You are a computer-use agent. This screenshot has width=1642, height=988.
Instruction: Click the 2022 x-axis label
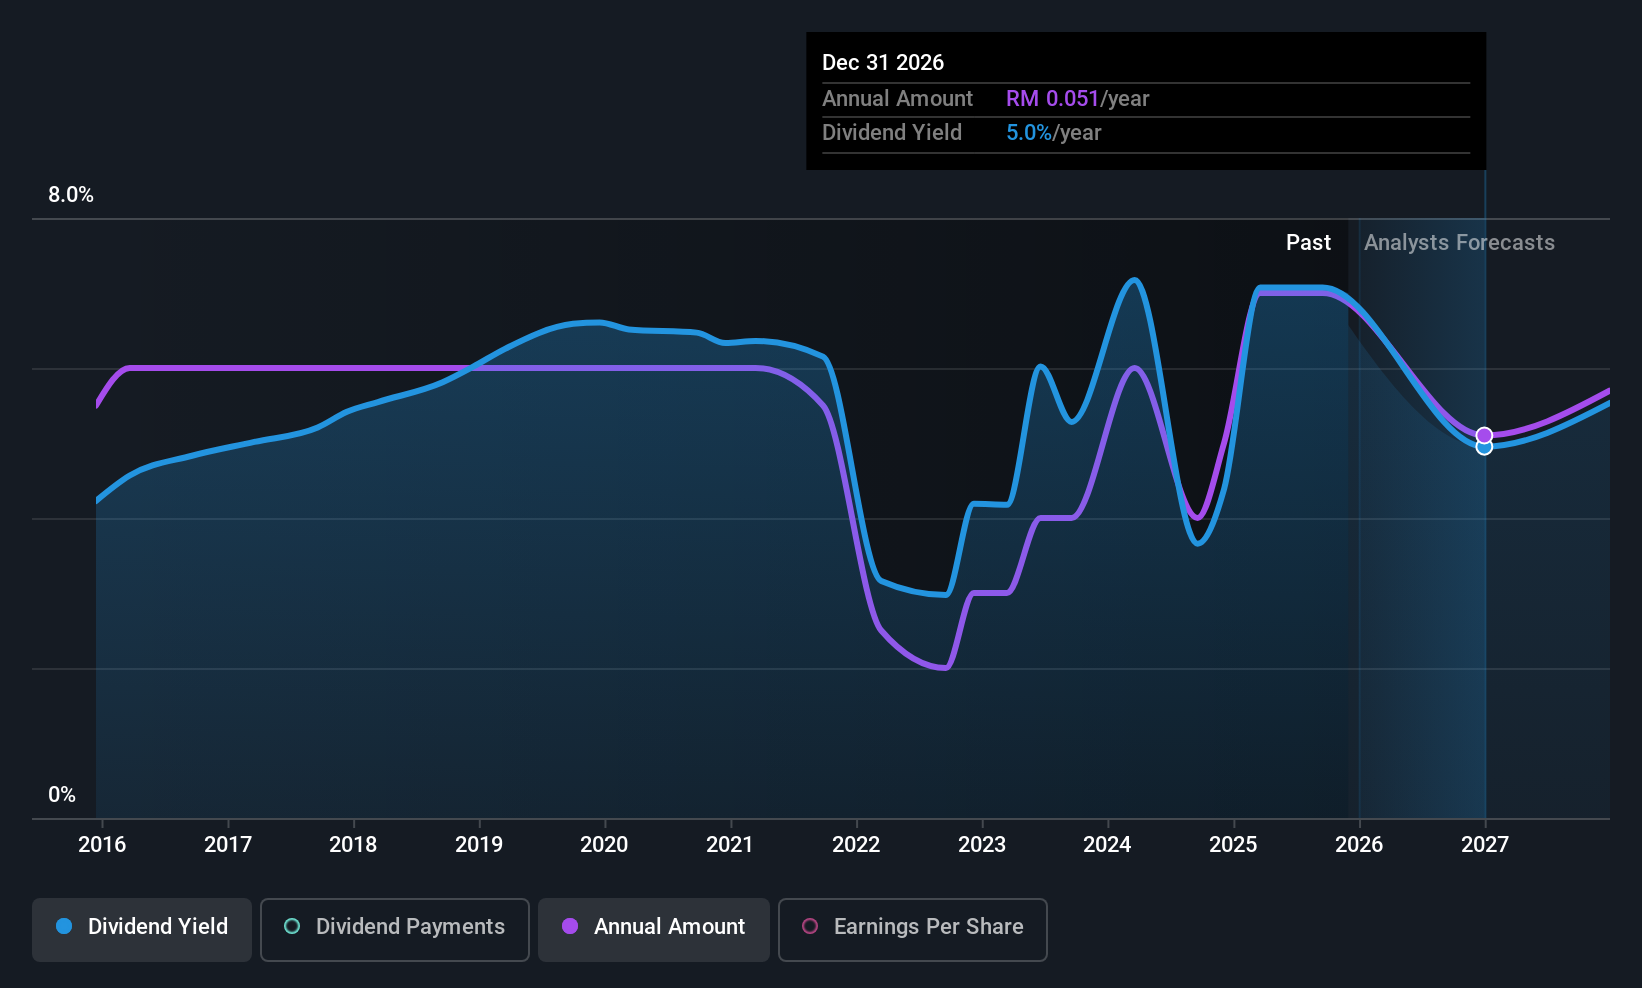coord(856,845)
